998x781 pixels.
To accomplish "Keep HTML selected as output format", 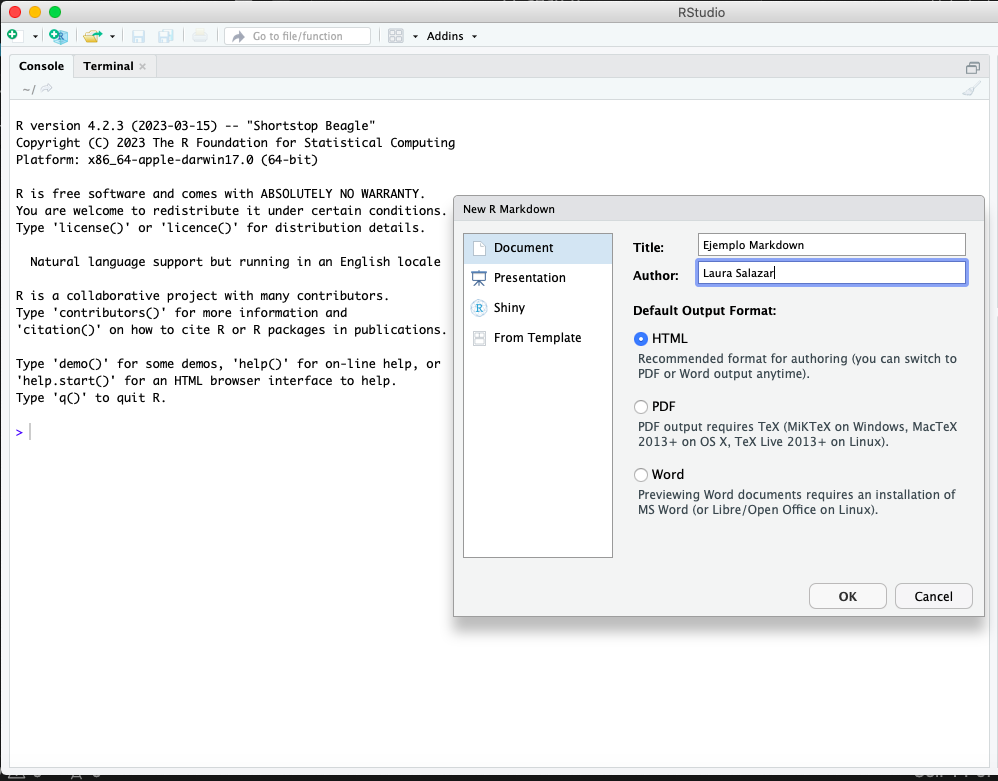I will (640, 339).
